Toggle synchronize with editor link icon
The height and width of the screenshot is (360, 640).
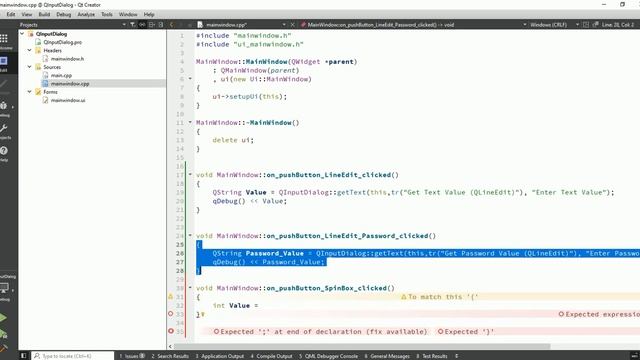click(x=142, y=24)
